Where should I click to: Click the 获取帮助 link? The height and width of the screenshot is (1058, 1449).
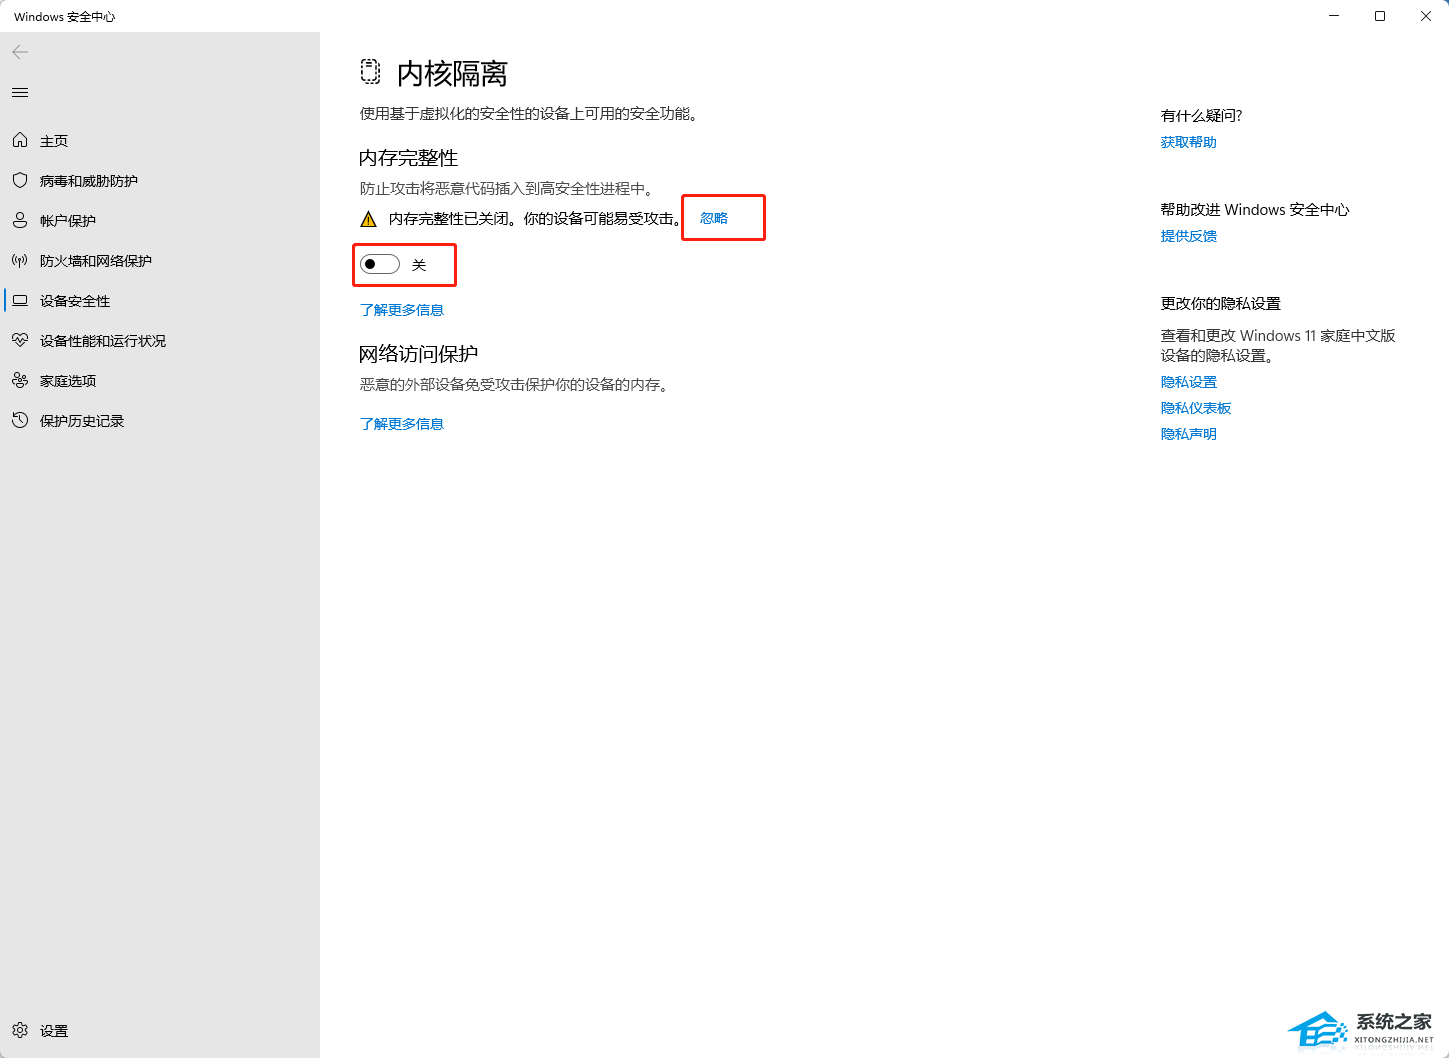click(1189, 142)
